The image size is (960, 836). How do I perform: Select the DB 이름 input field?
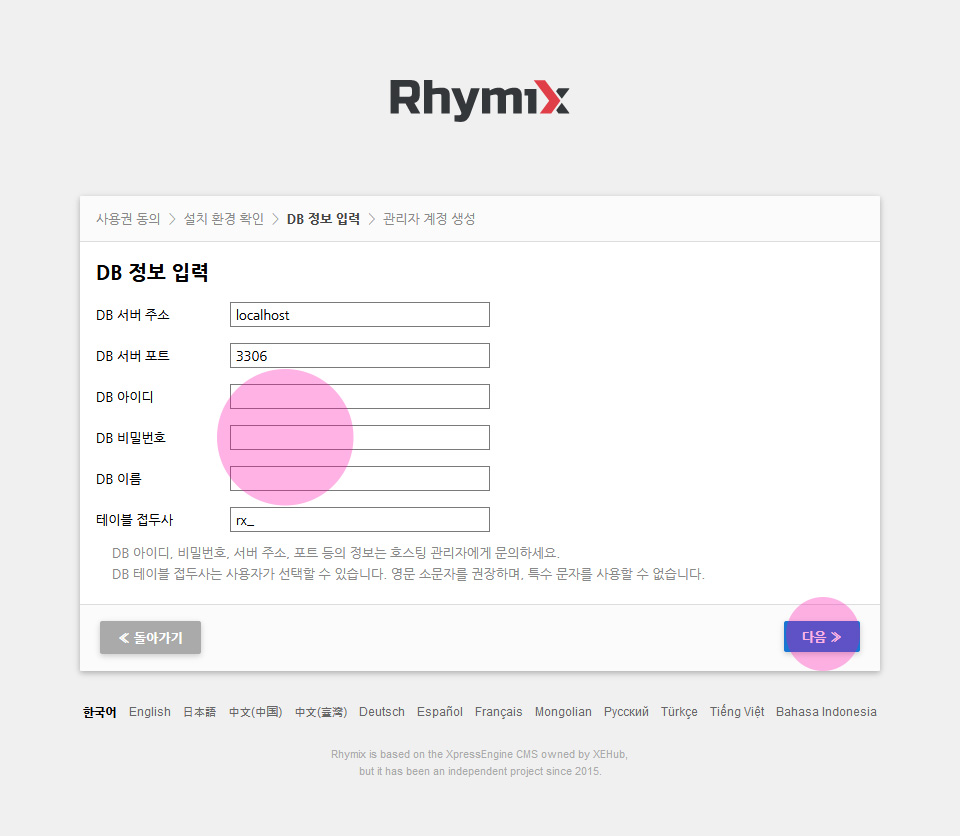click(359, 479)
